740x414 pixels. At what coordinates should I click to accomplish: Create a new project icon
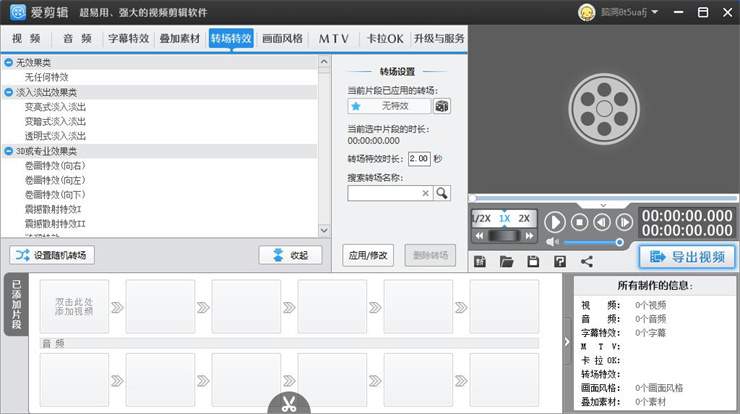coord(480,262)
